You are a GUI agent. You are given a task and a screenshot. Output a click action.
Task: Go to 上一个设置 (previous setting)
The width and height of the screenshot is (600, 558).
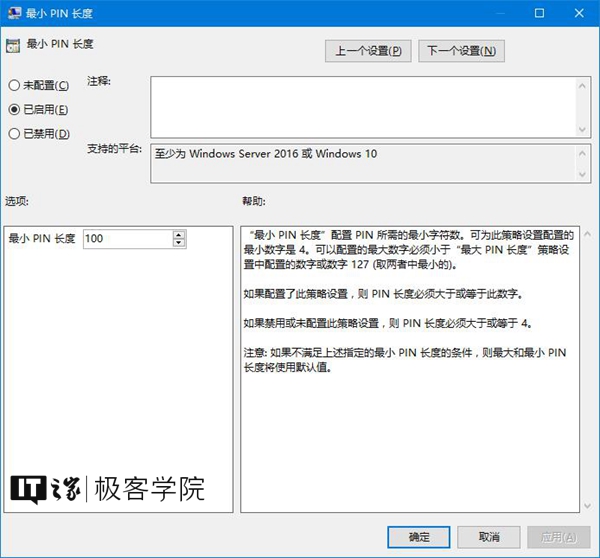coord(368,50)
